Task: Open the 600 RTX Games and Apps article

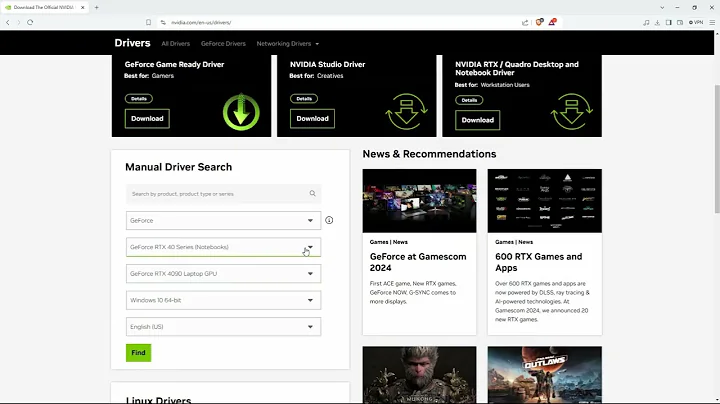Action: click(x=539, y=262)
